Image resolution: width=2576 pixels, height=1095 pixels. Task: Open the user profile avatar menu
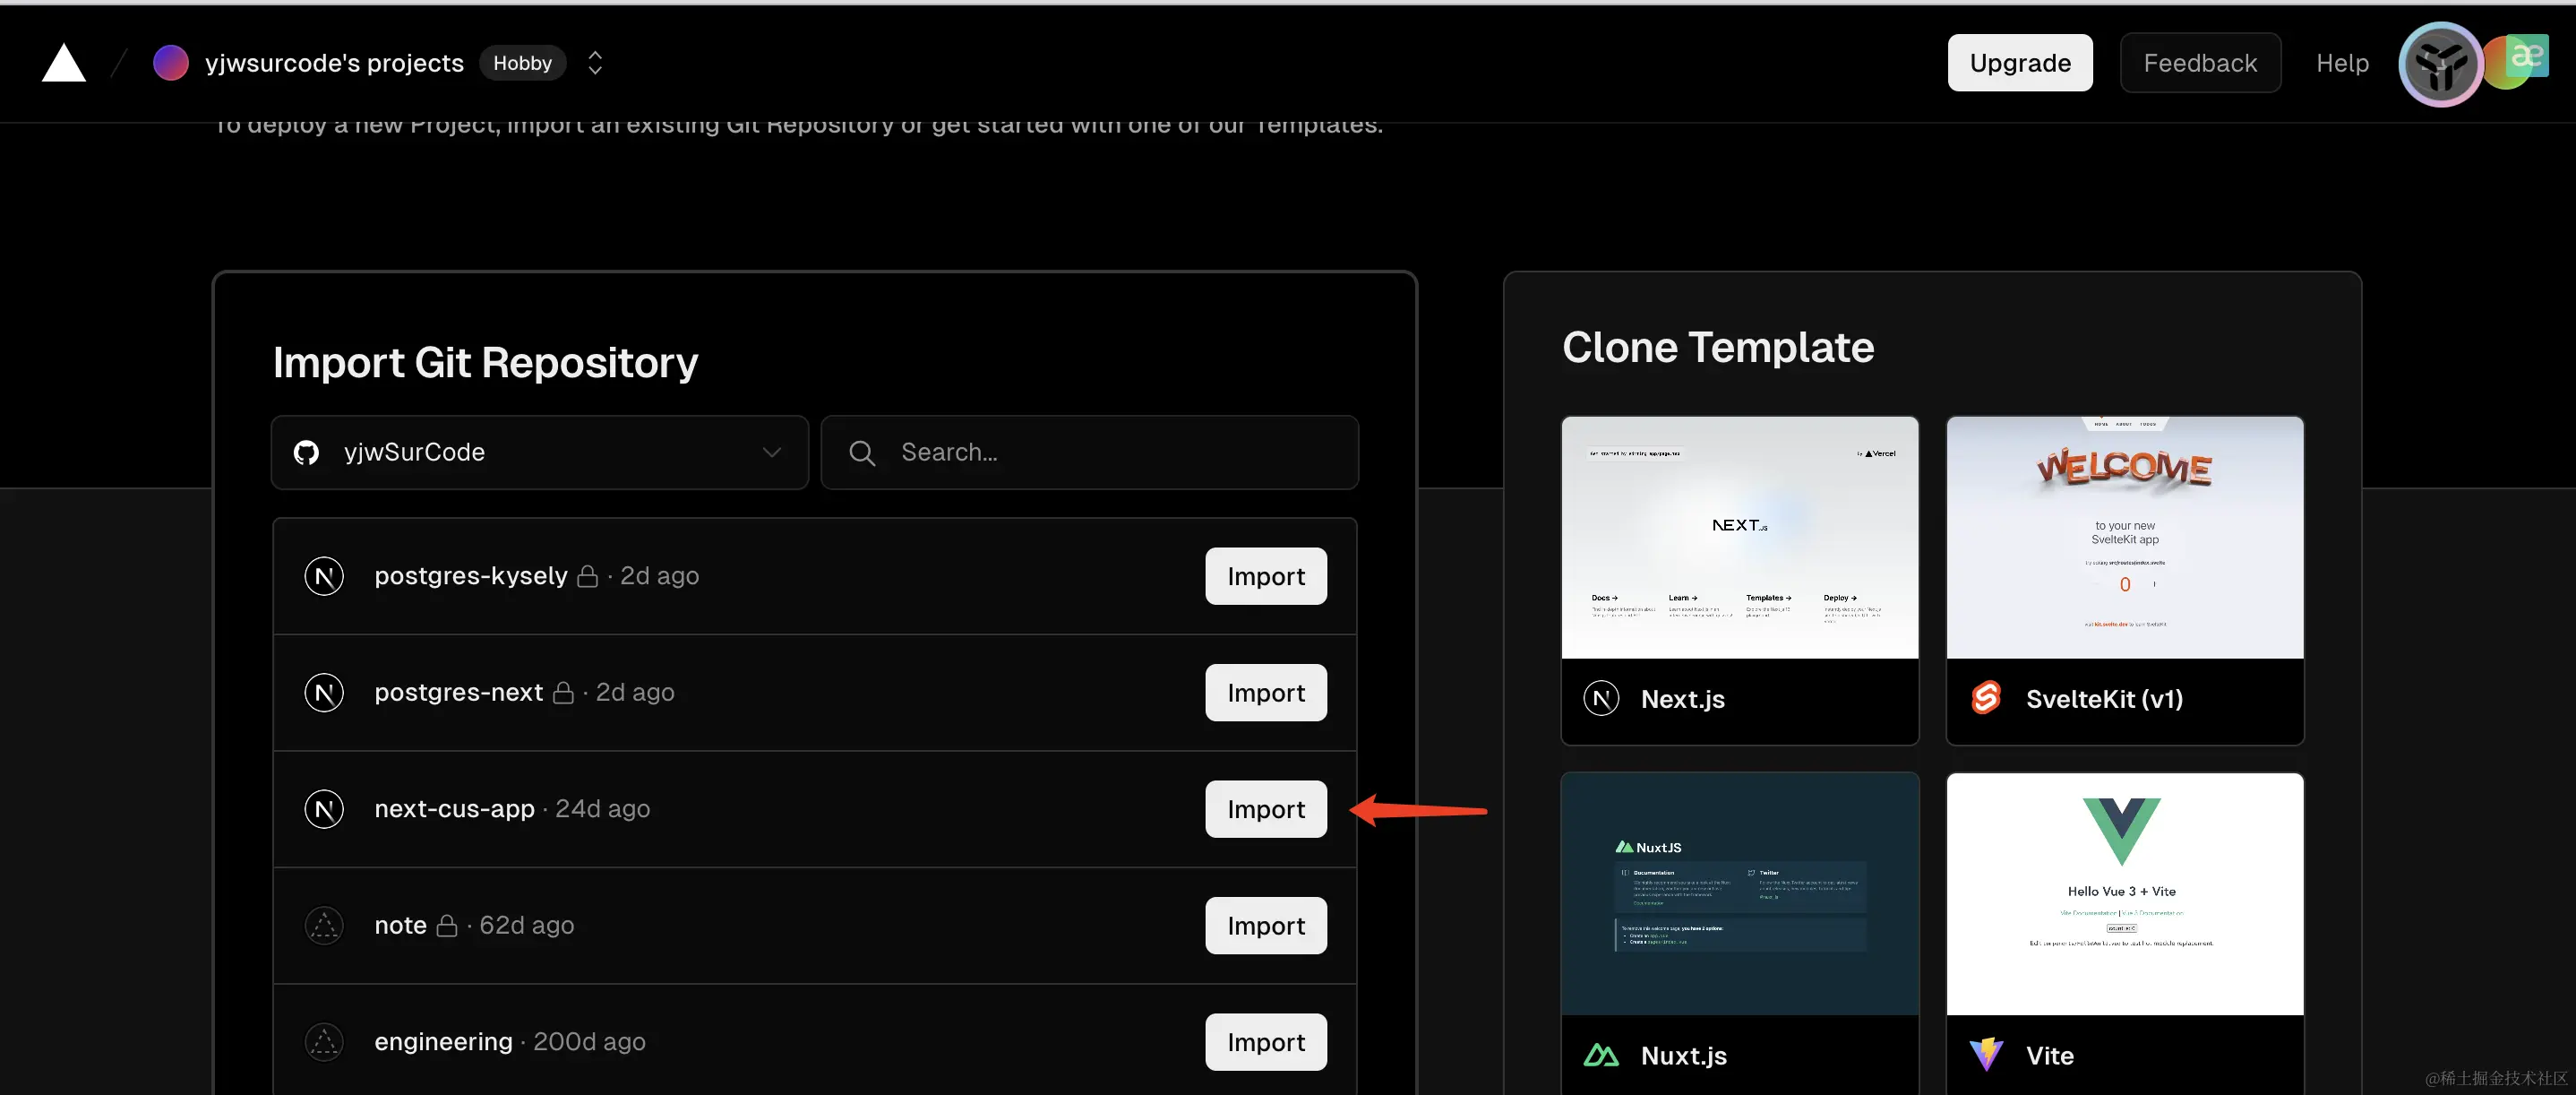coord(2439,64)
